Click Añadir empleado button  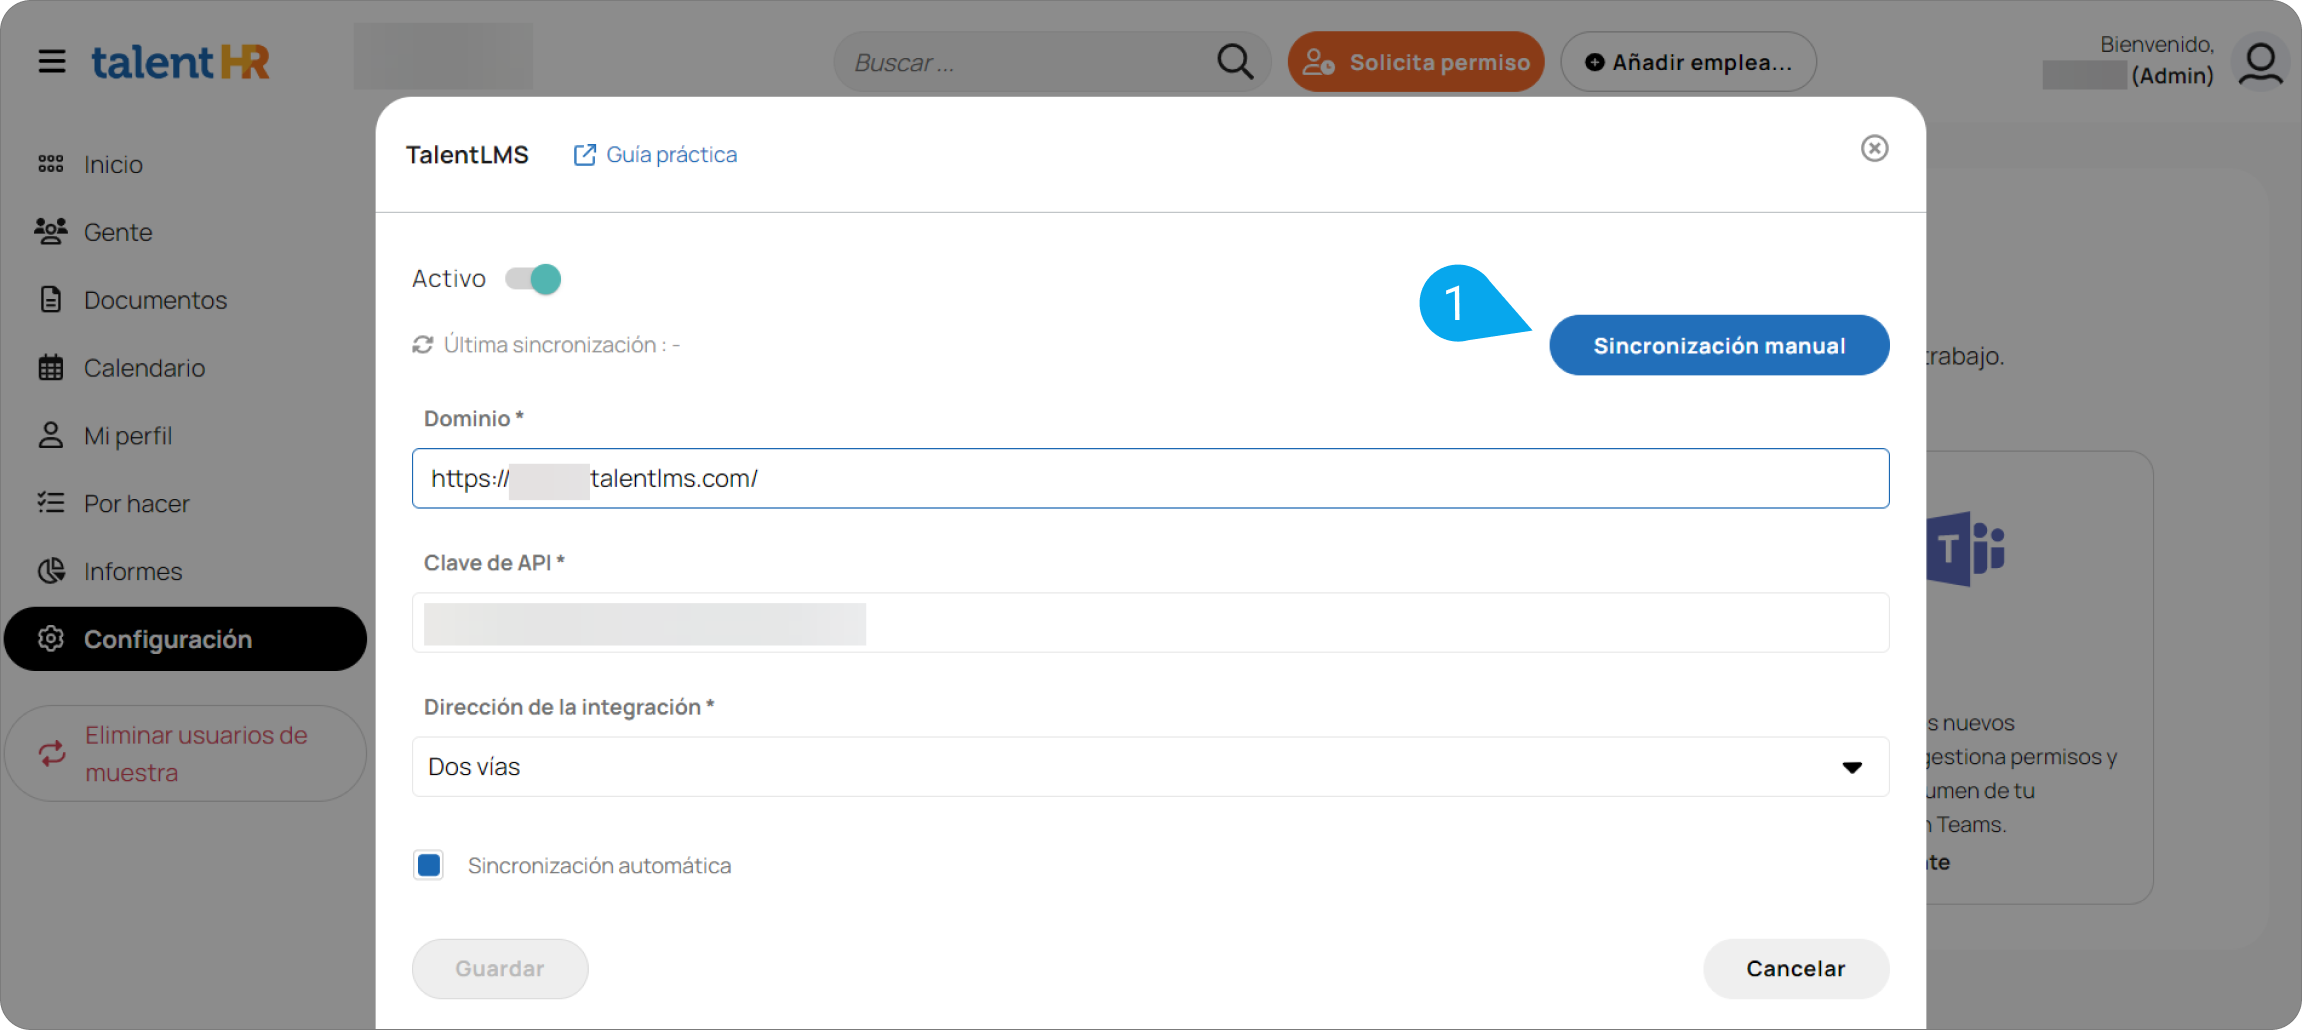[1689, 62]
